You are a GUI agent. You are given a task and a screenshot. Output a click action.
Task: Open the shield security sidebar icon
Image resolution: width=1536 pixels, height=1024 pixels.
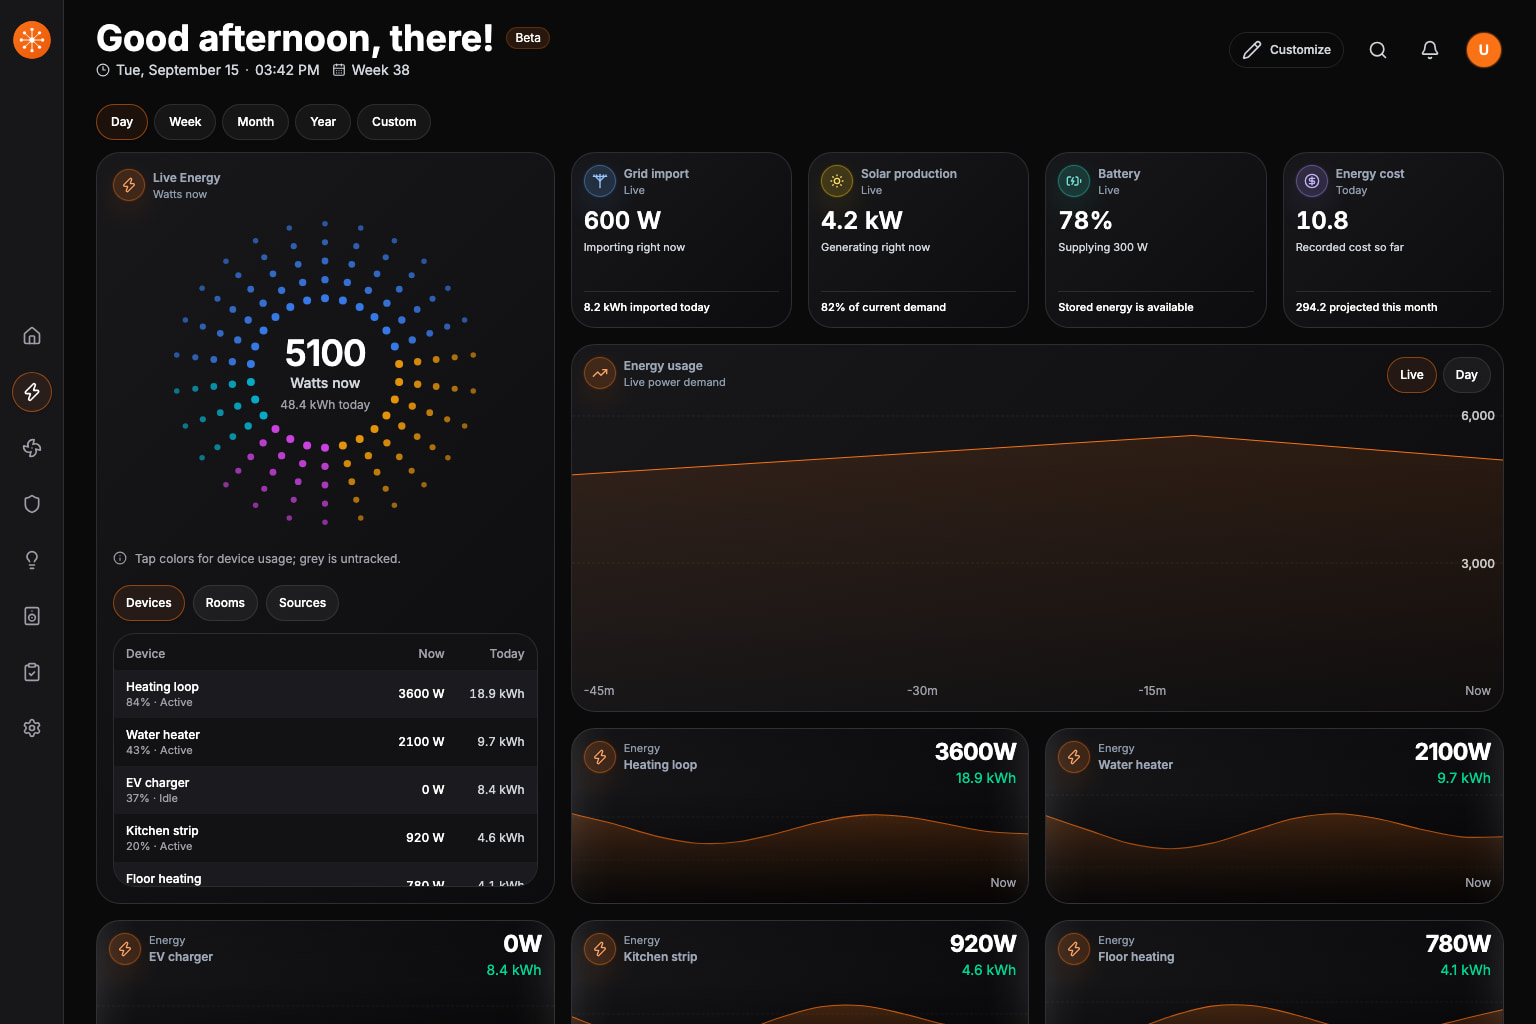click(x=32, y=504)
